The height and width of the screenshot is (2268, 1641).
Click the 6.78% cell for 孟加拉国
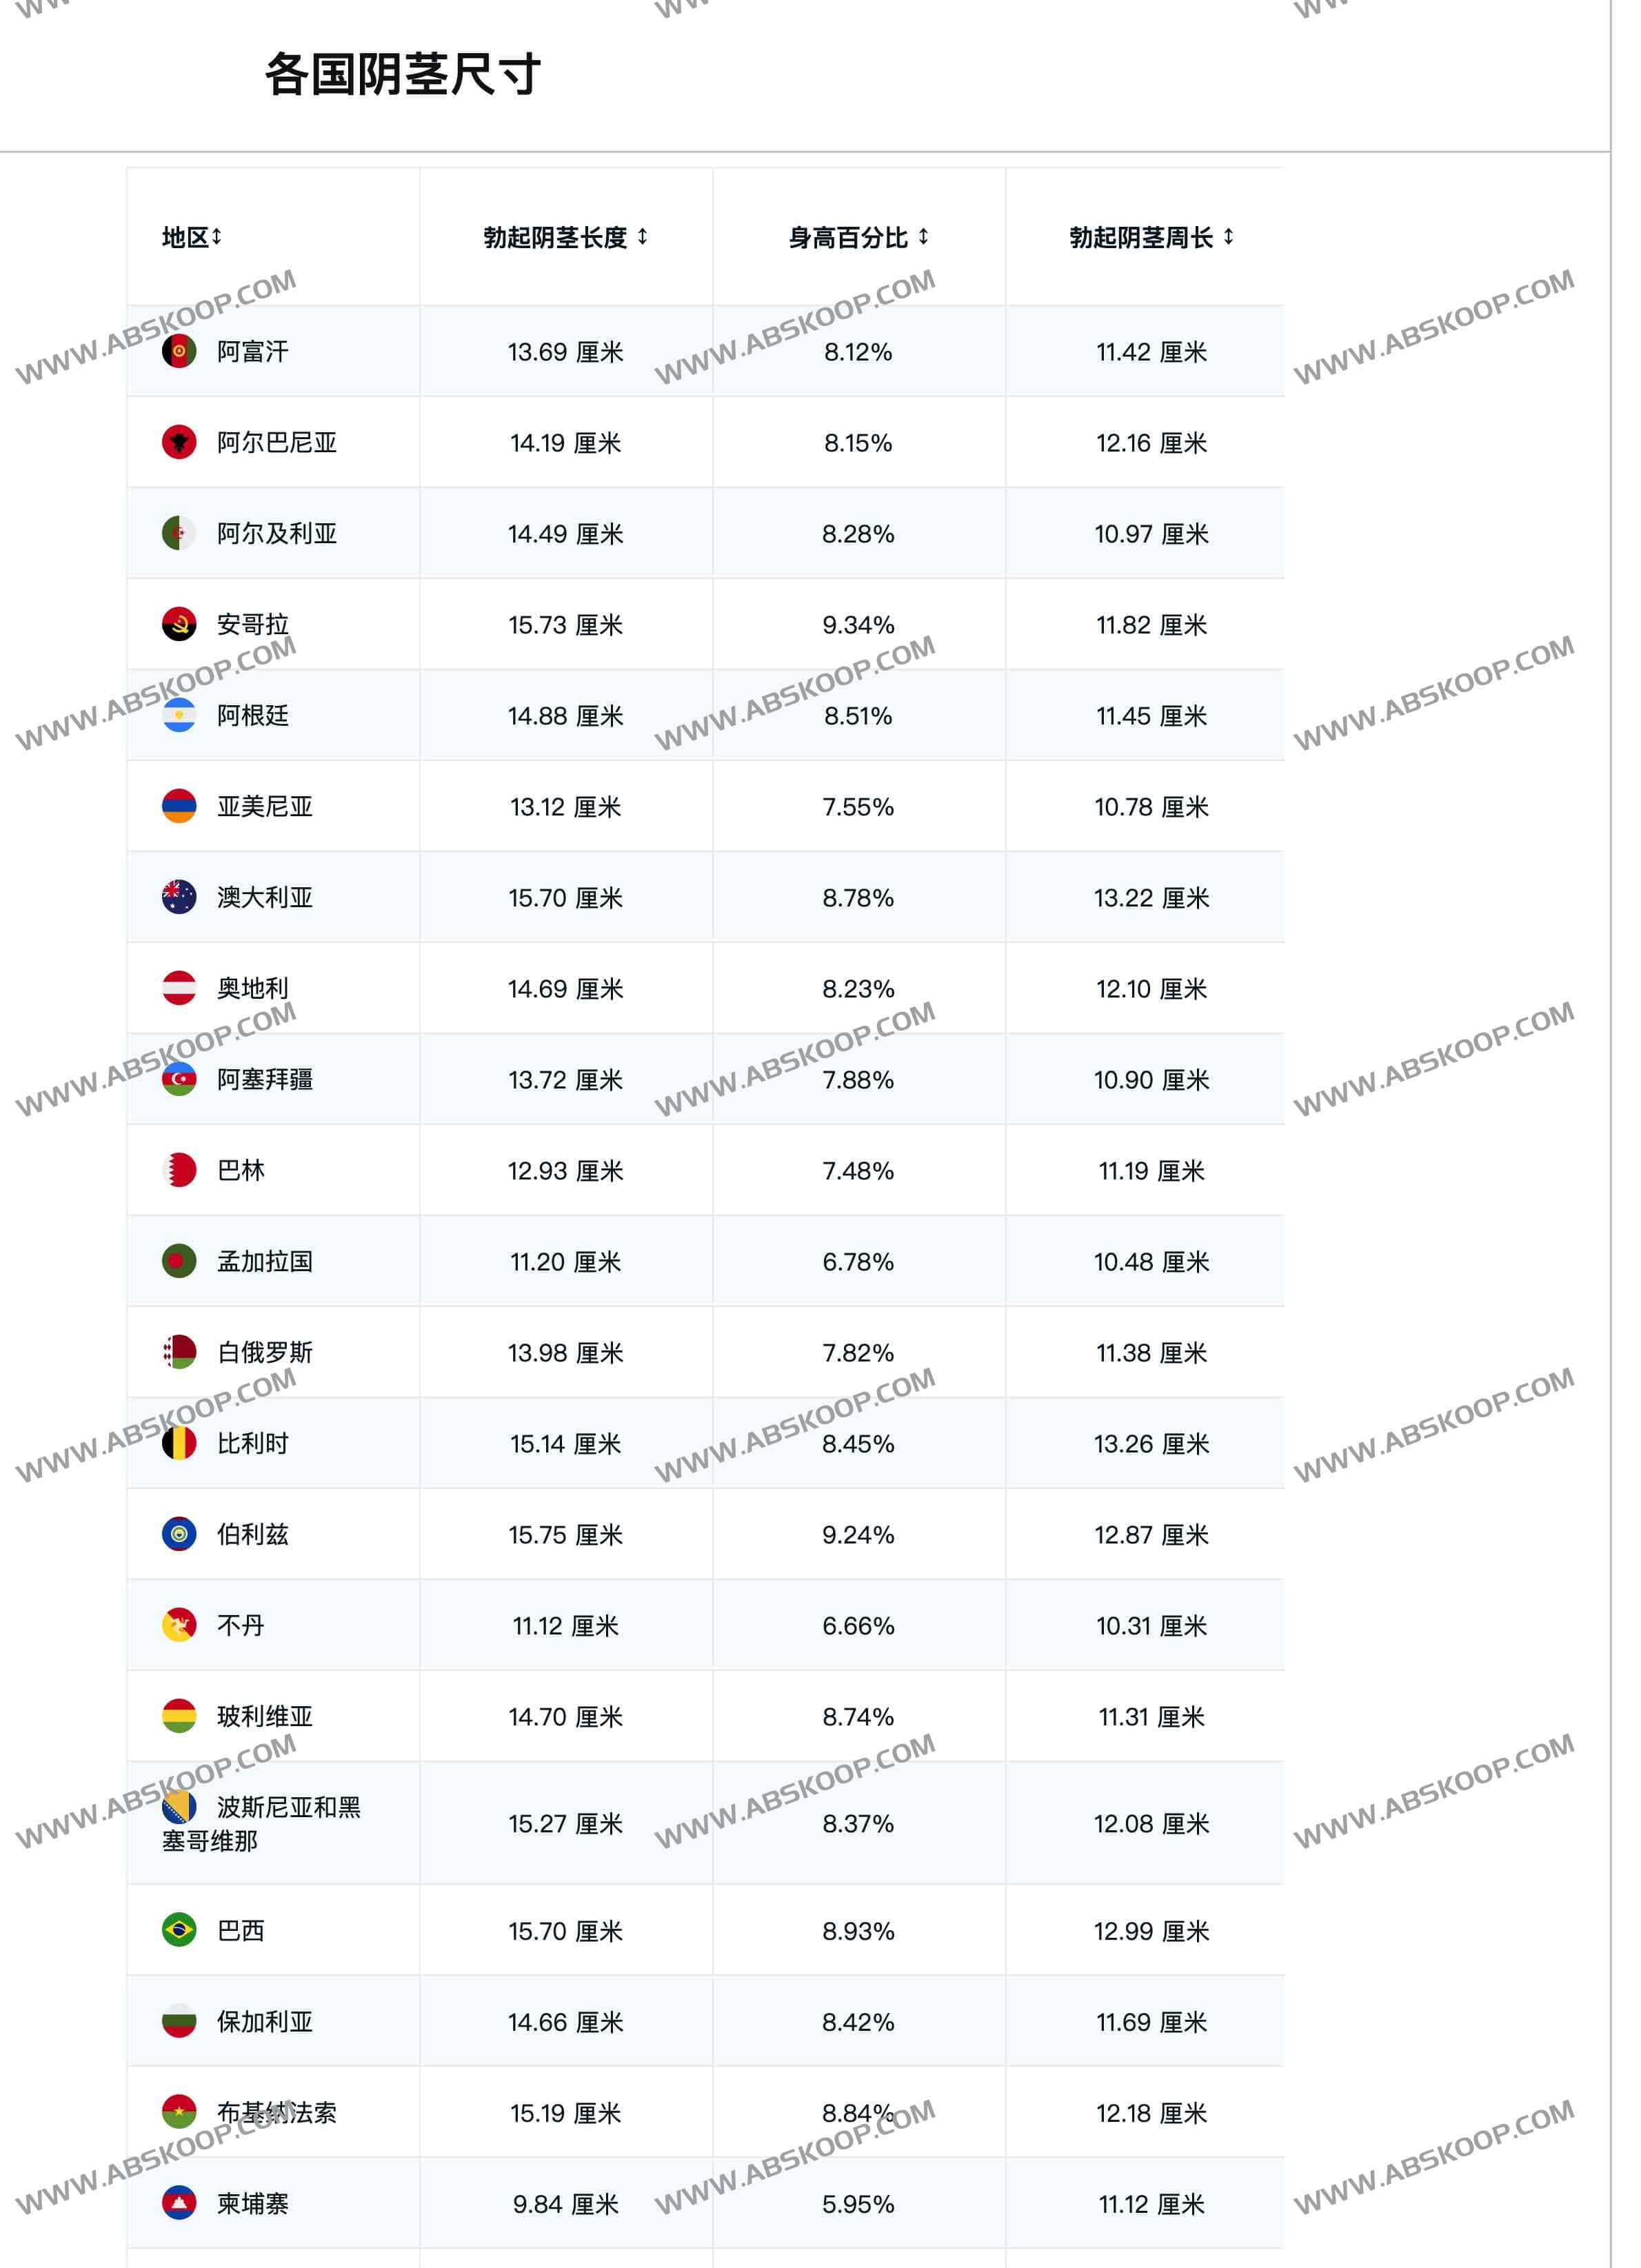click(x=858, y=1262)
